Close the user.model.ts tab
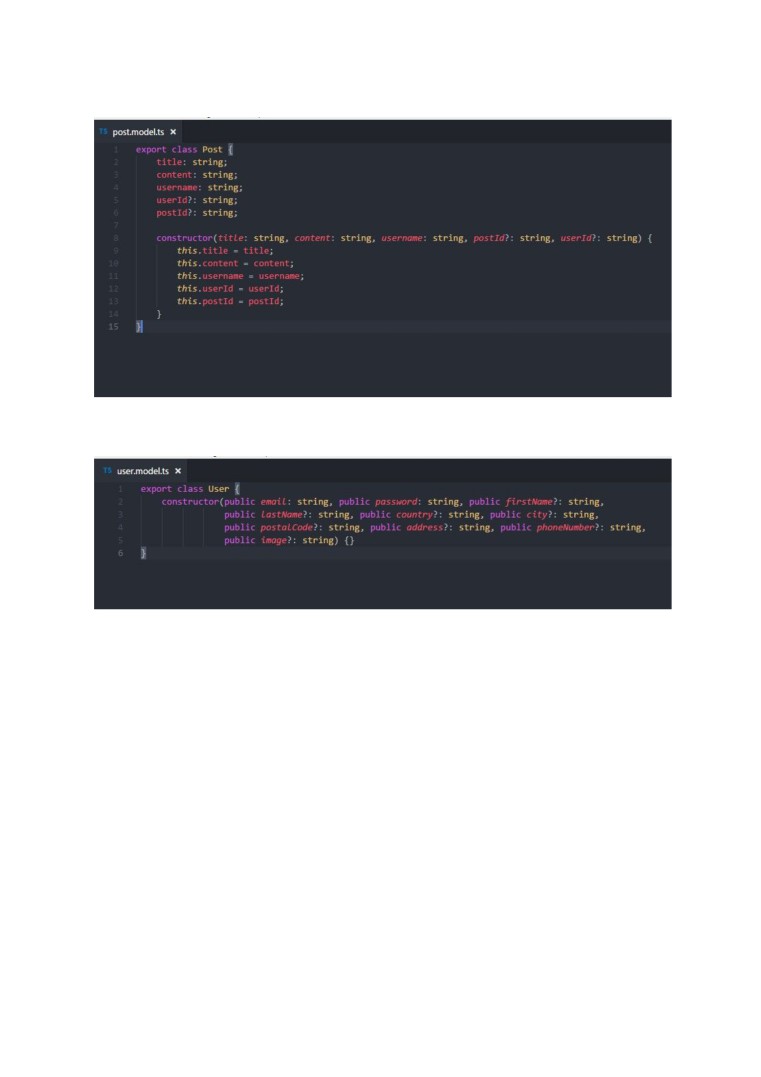Viewport: 761px width, 1077px height. tap(178, 471)
